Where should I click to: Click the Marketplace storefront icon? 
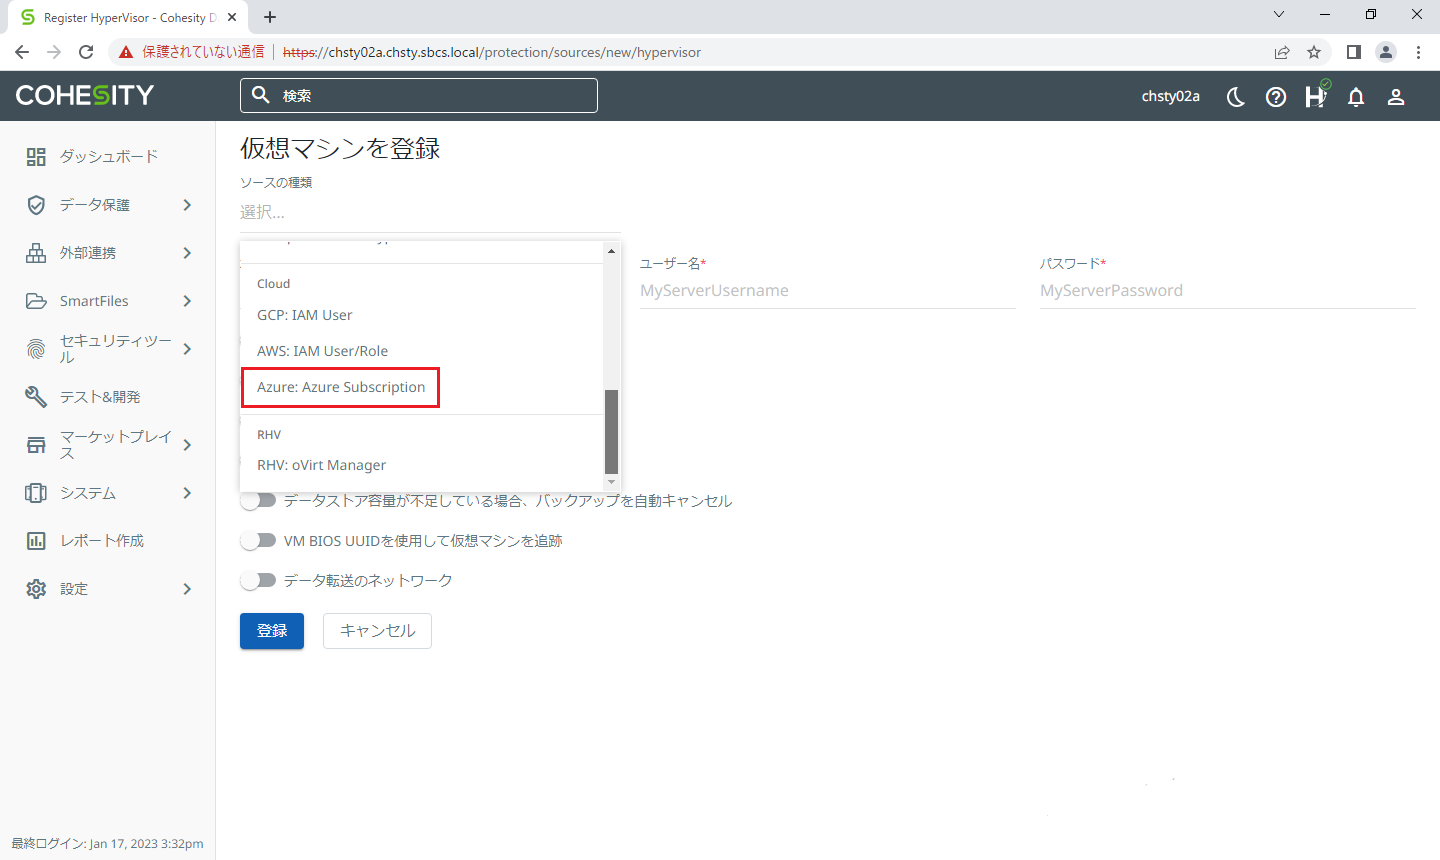[36, 445]
